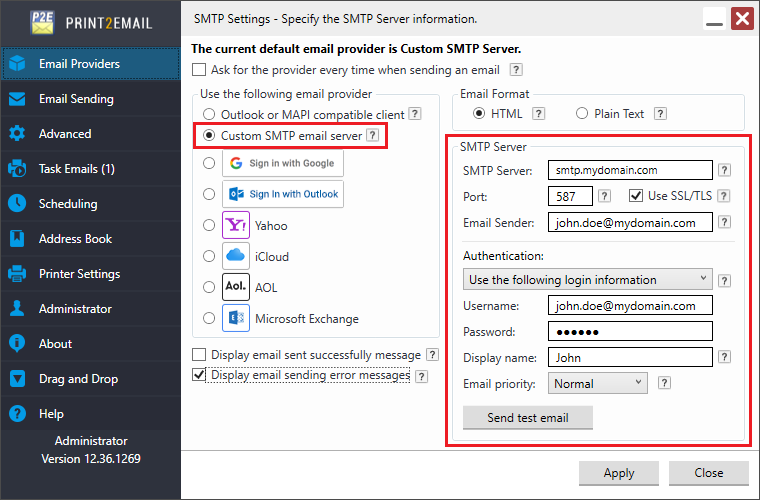This screenshot has width=760, height=500.
Task: Enable ask for provider every time checkbox
Action: pos(199,70)
